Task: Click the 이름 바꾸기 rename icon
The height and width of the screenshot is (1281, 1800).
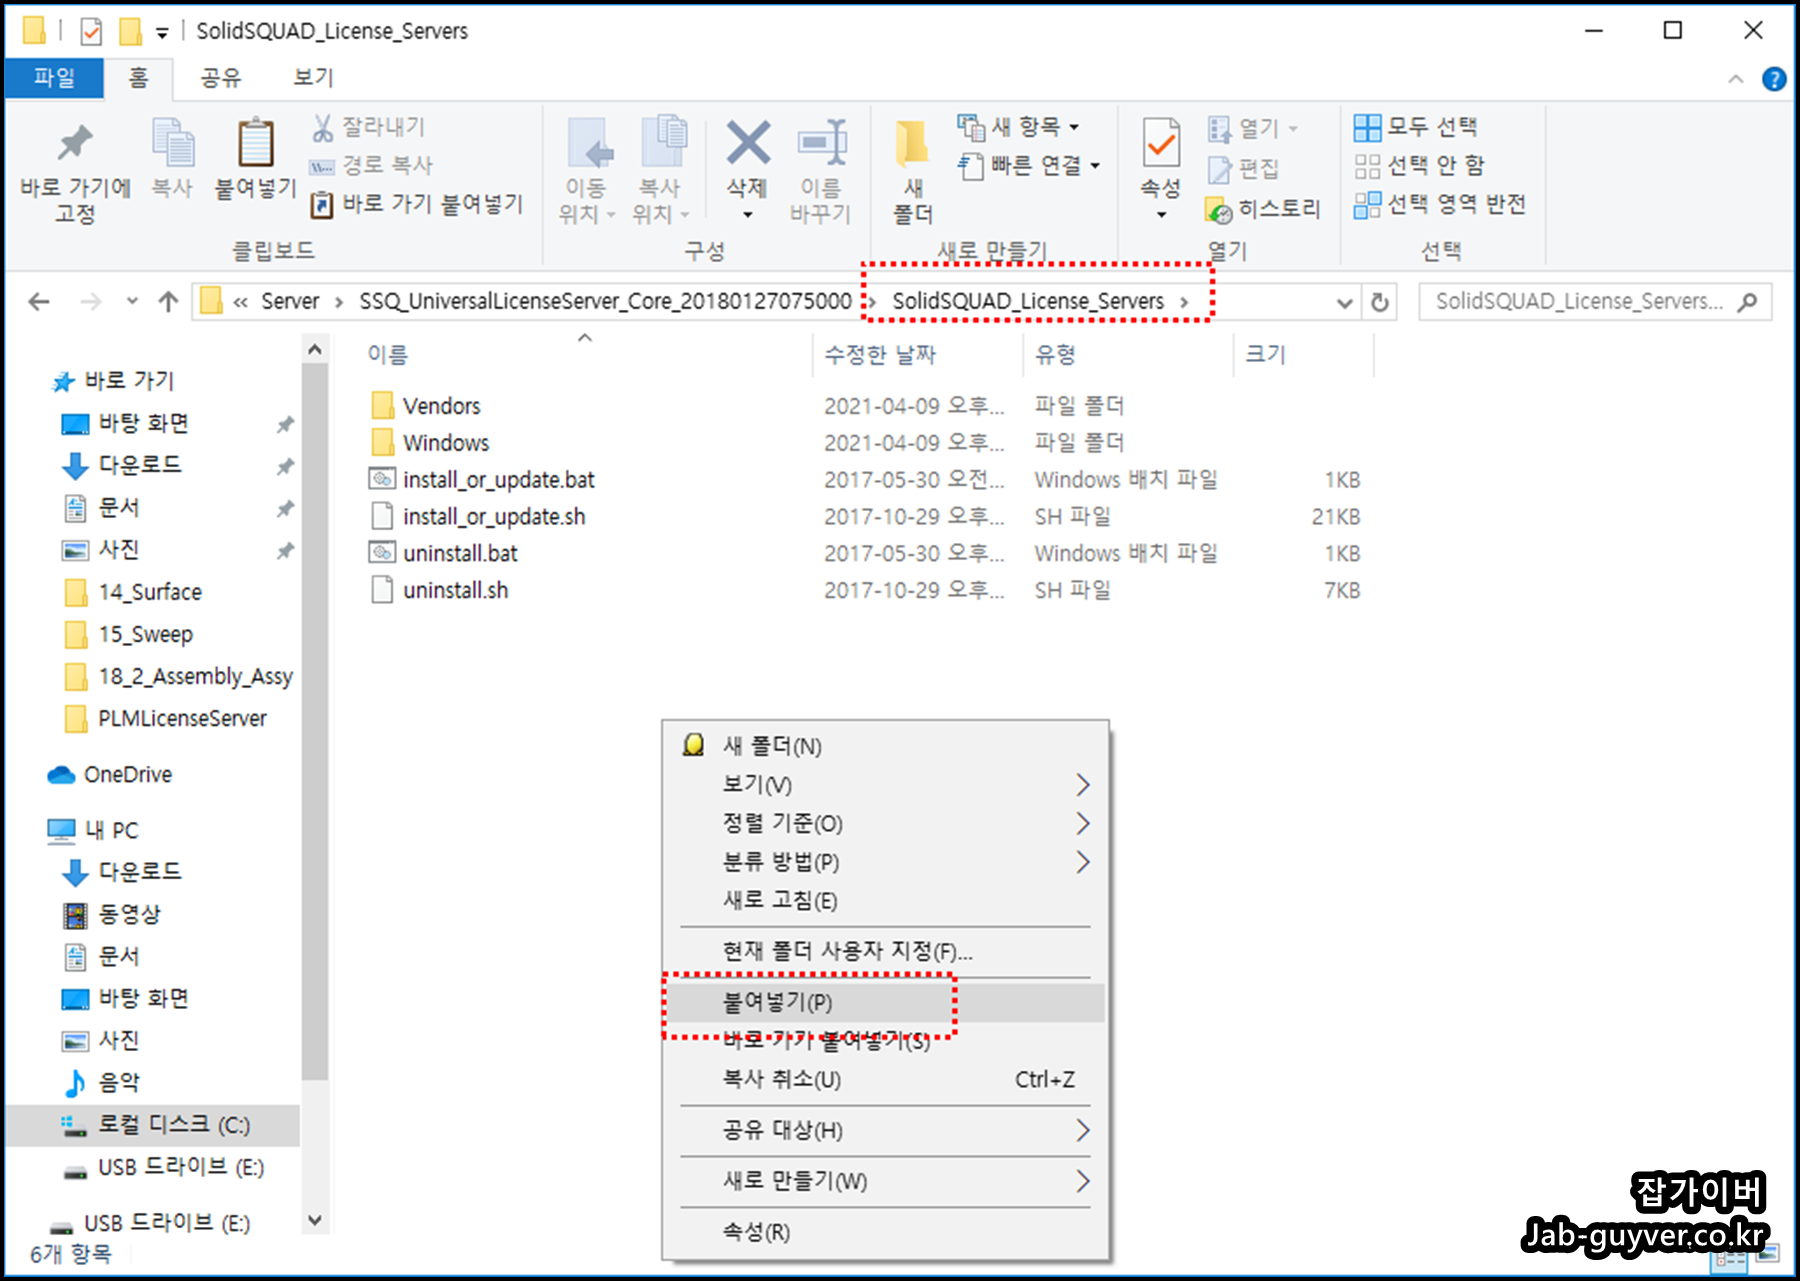Action: 821,143
